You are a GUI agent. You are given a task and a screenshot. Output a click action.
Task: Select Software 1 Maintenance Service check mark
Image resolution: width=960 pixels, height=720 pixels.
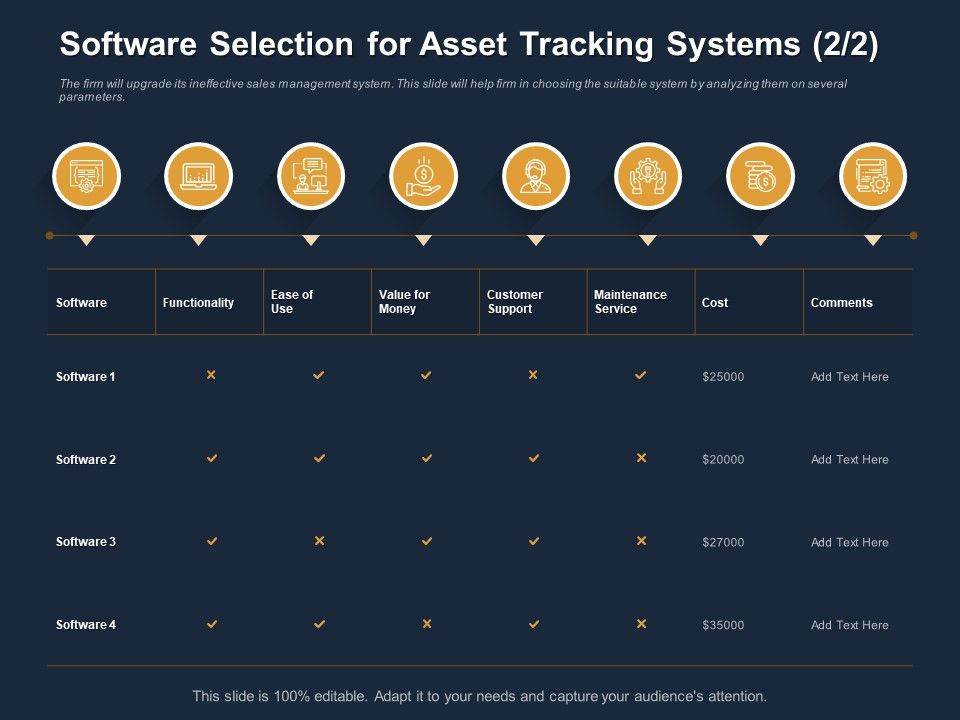click(x=640, y=375)
